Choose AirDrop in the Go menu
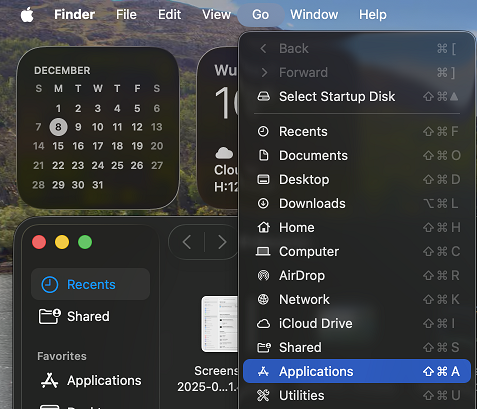This screenshot has height=409, width=477. pos(357,275)
